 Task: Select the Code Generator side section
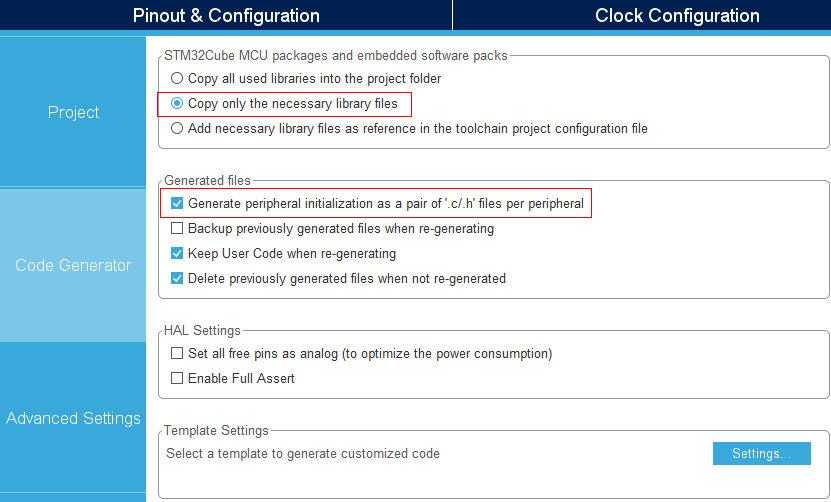point(73,265)
